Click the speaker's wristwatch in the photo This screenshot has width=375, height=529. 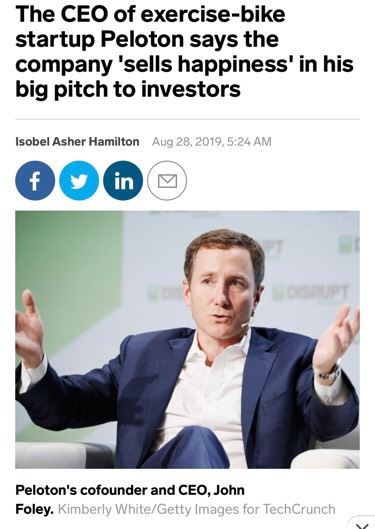327,374
